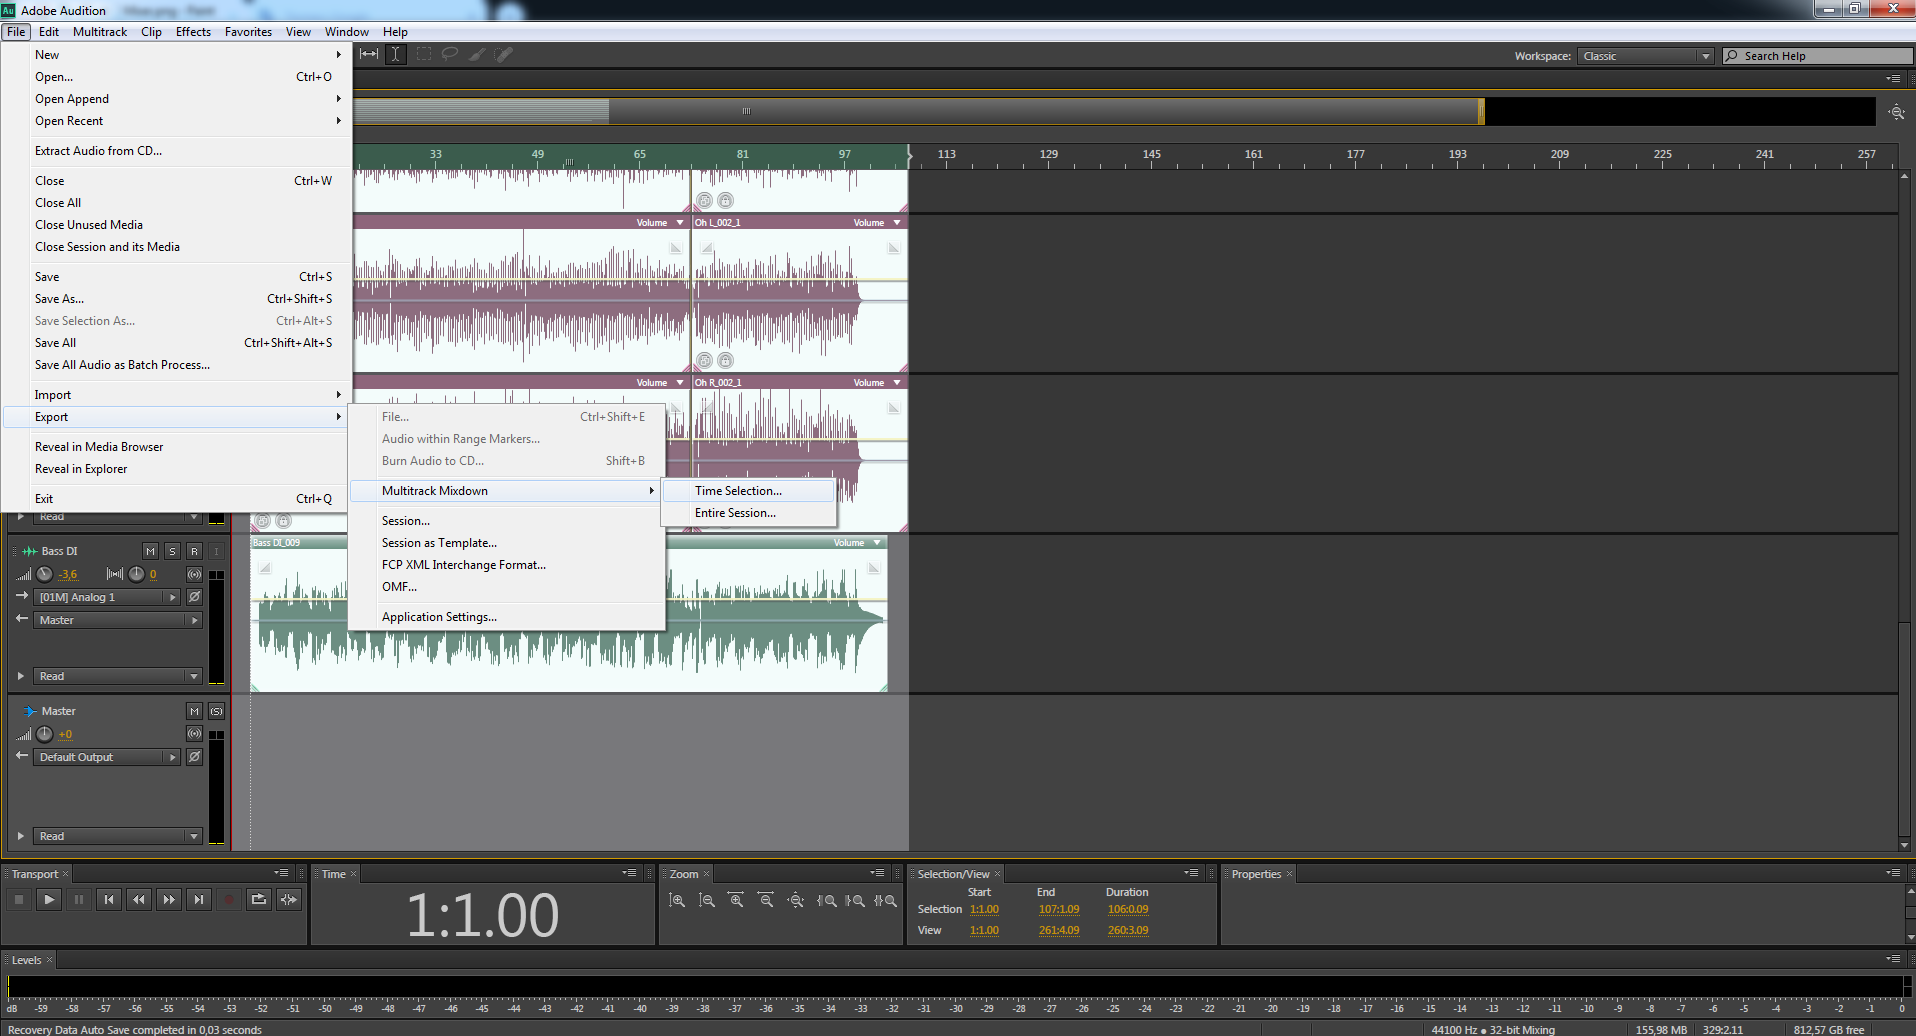Toggle Skip Selection in Transport
Viewport: 1916px width, 1036px height.
coord(289,899)
